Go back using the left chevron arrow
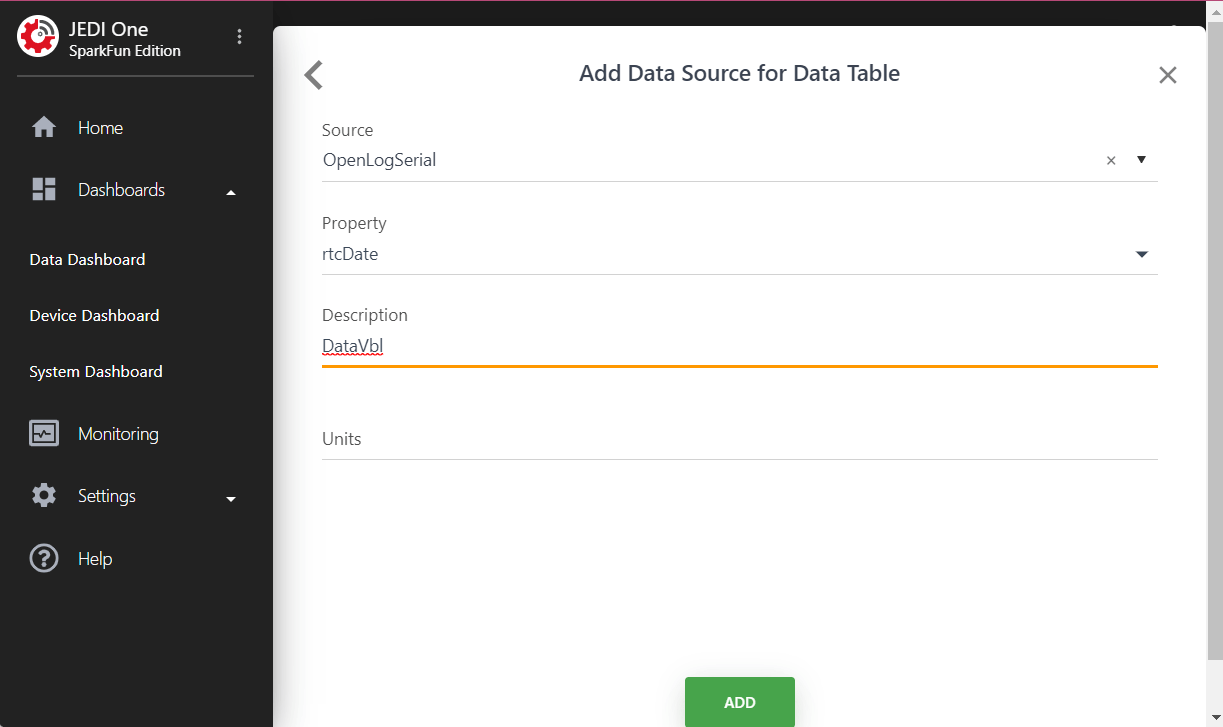1223x727 pixels. pos(314,75)
